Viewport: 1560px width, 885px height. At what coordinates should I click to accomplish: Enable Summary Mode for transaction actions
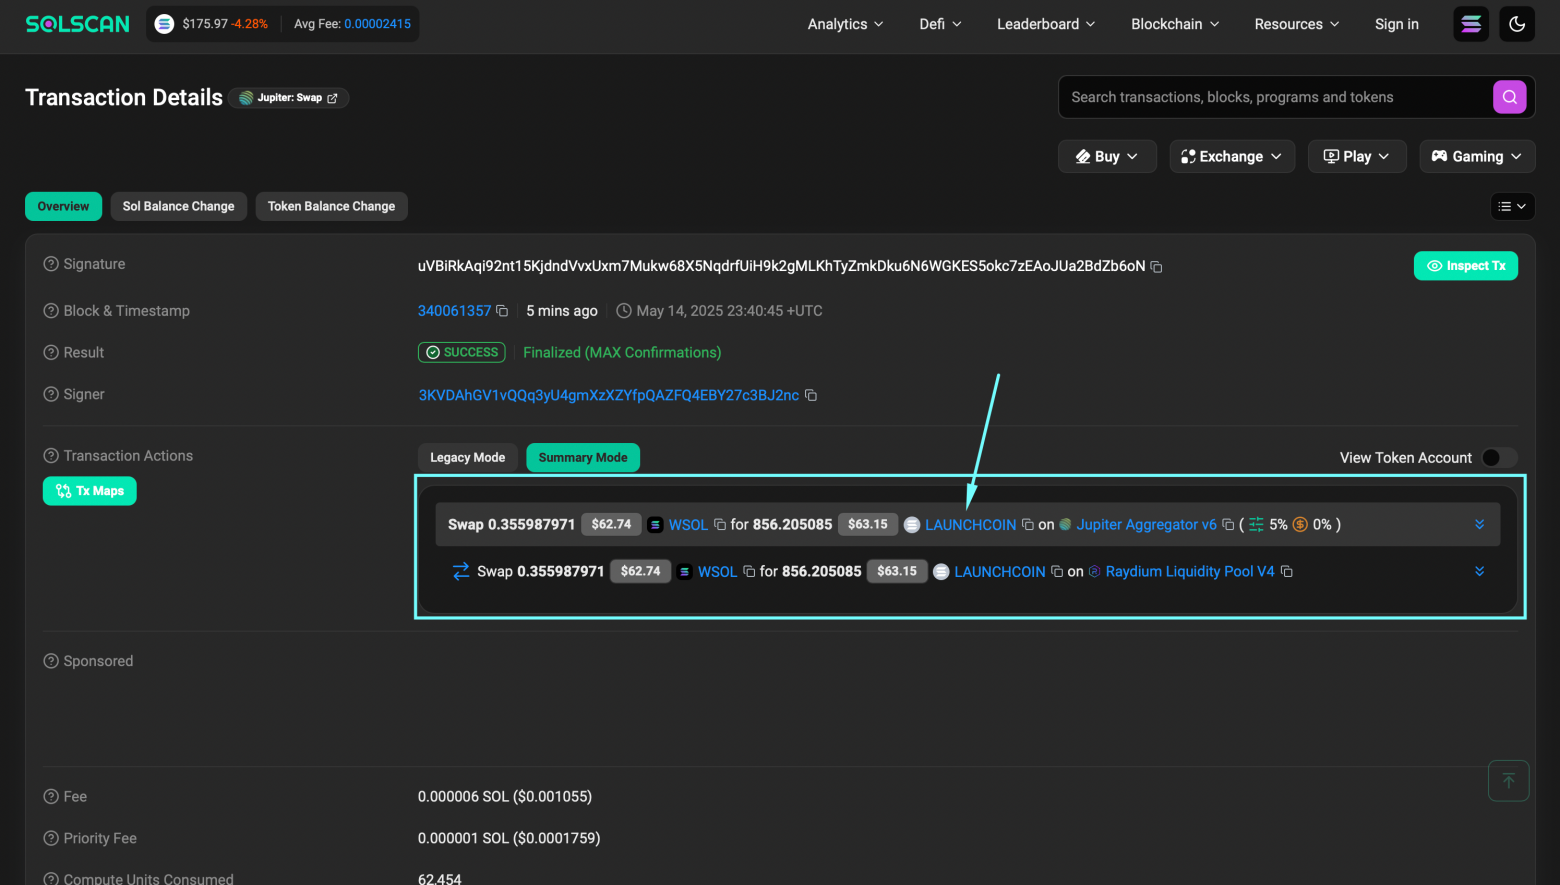pyautogui.click(x=583, y=457)
